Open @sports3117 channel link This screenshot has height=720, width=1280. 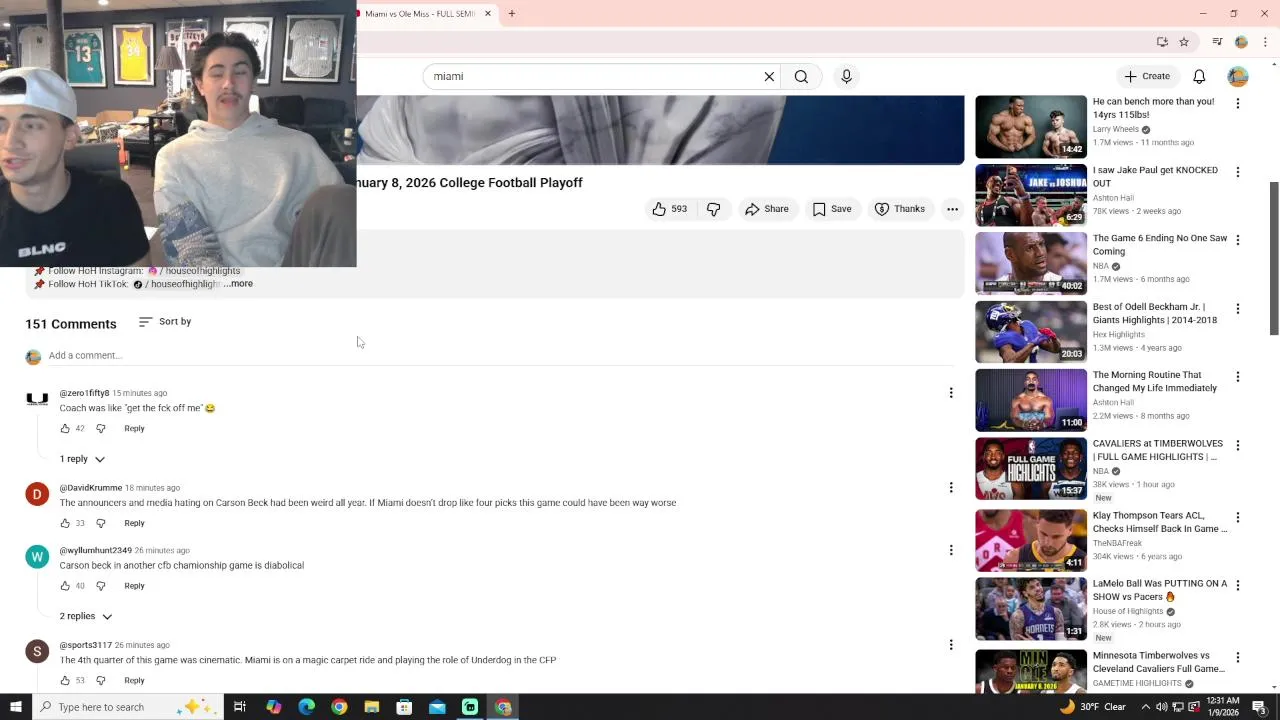[x=86, y=645]
